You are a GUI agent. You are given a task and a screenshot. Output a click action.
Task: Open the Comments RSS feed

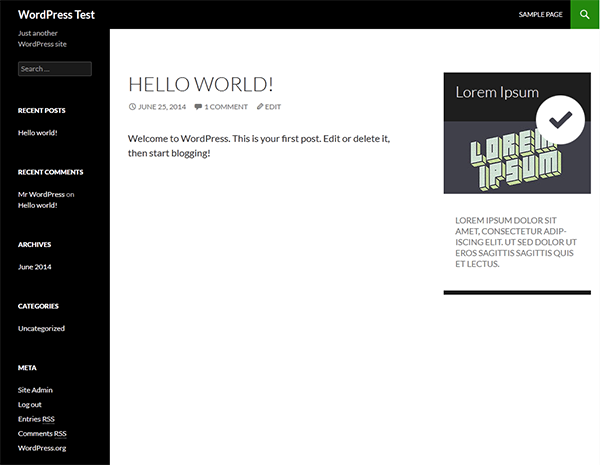[x=42, y=434]
